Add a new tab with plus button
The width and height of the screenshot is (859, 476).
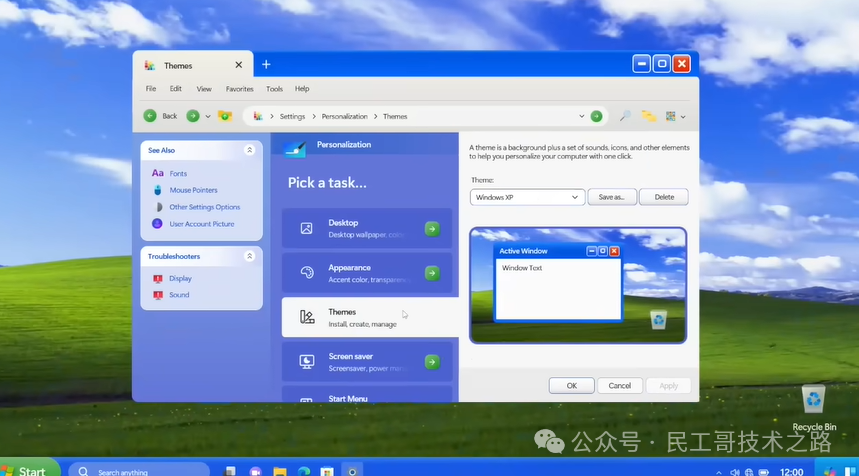[x=266, y=65]
